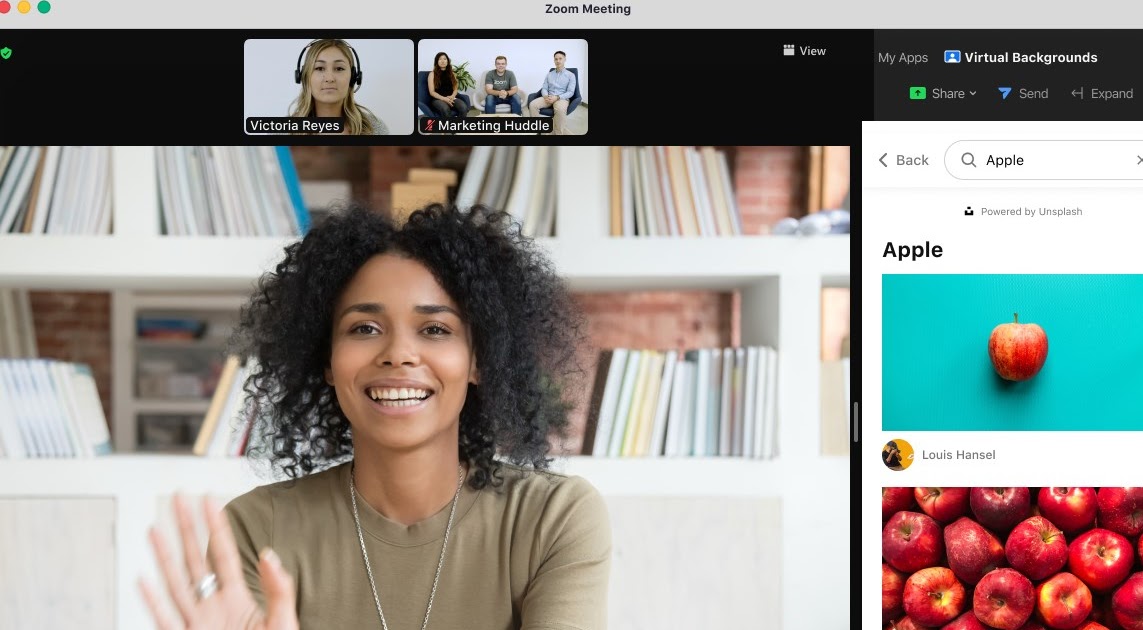Click the green Share icon
This screenshot has width=1143, height=630.
point(918,93)
